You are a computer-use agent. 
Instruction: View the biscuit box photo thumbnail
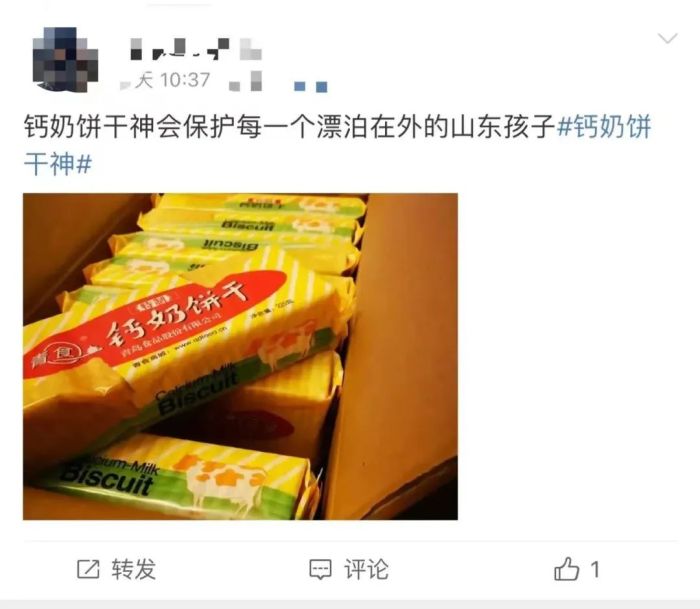click(240, 356)
